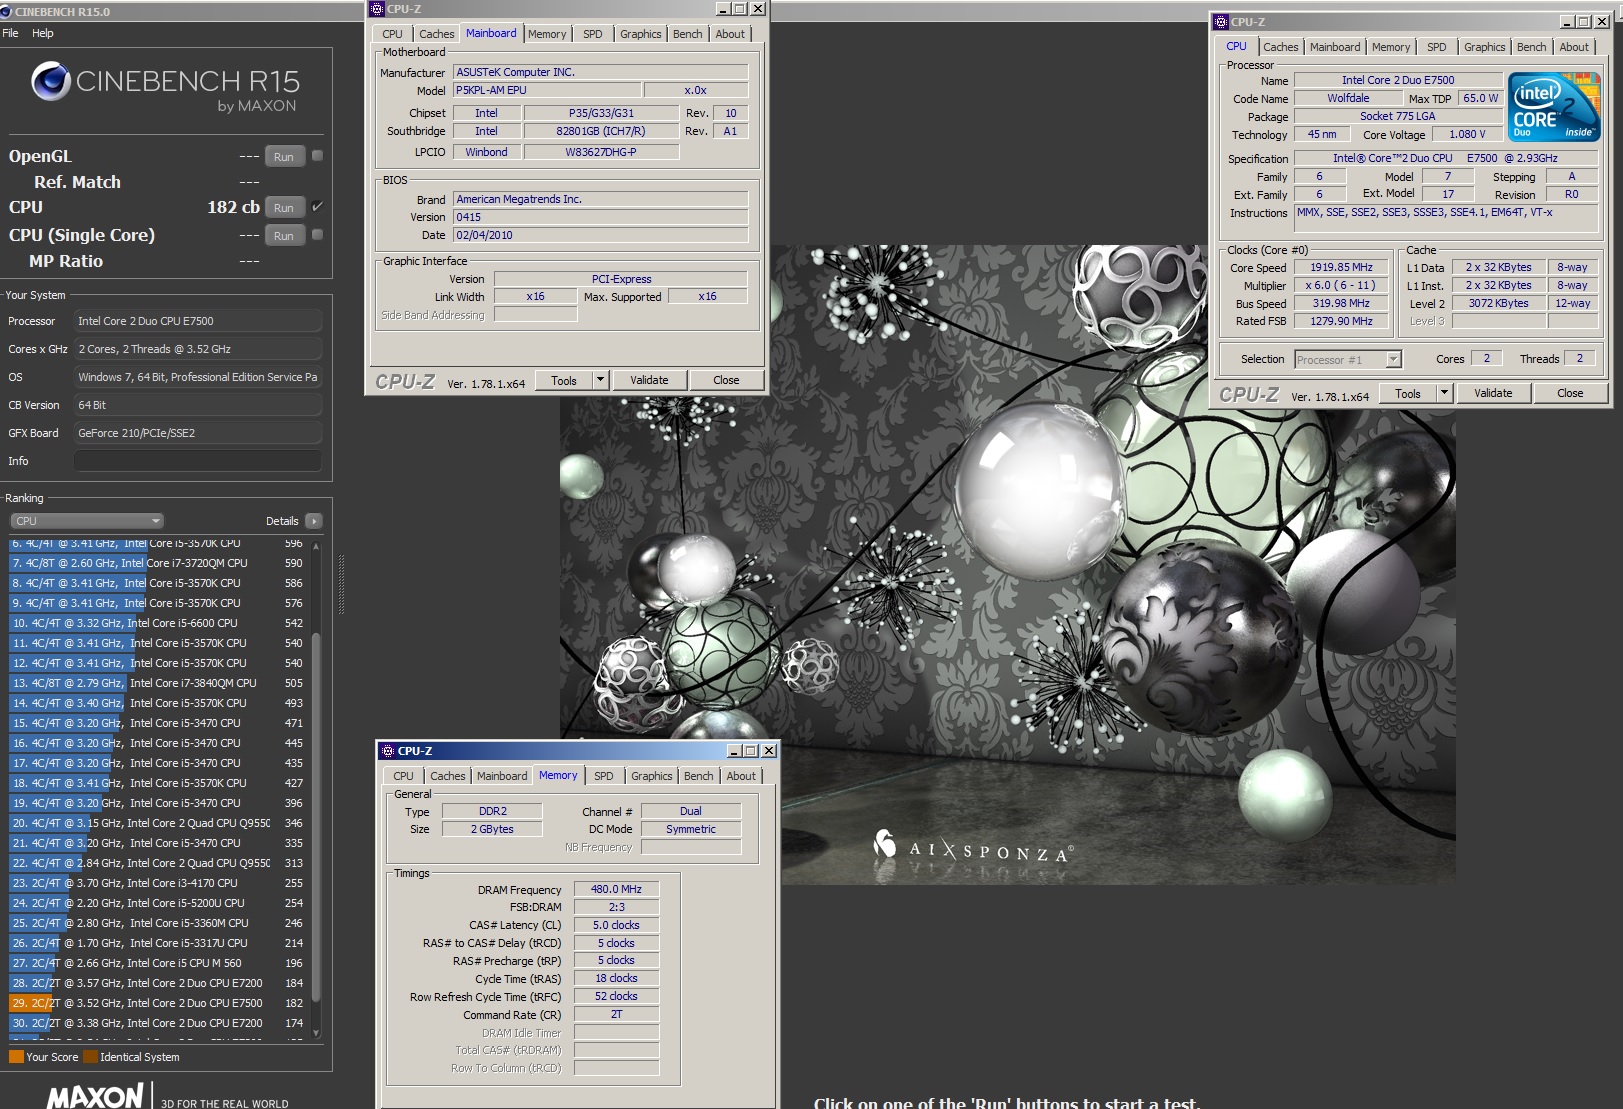This screenshot has height=1109, width=1623.
Task: Click Core Speed value 1919.85 MHz
Action: [1341, 267]
